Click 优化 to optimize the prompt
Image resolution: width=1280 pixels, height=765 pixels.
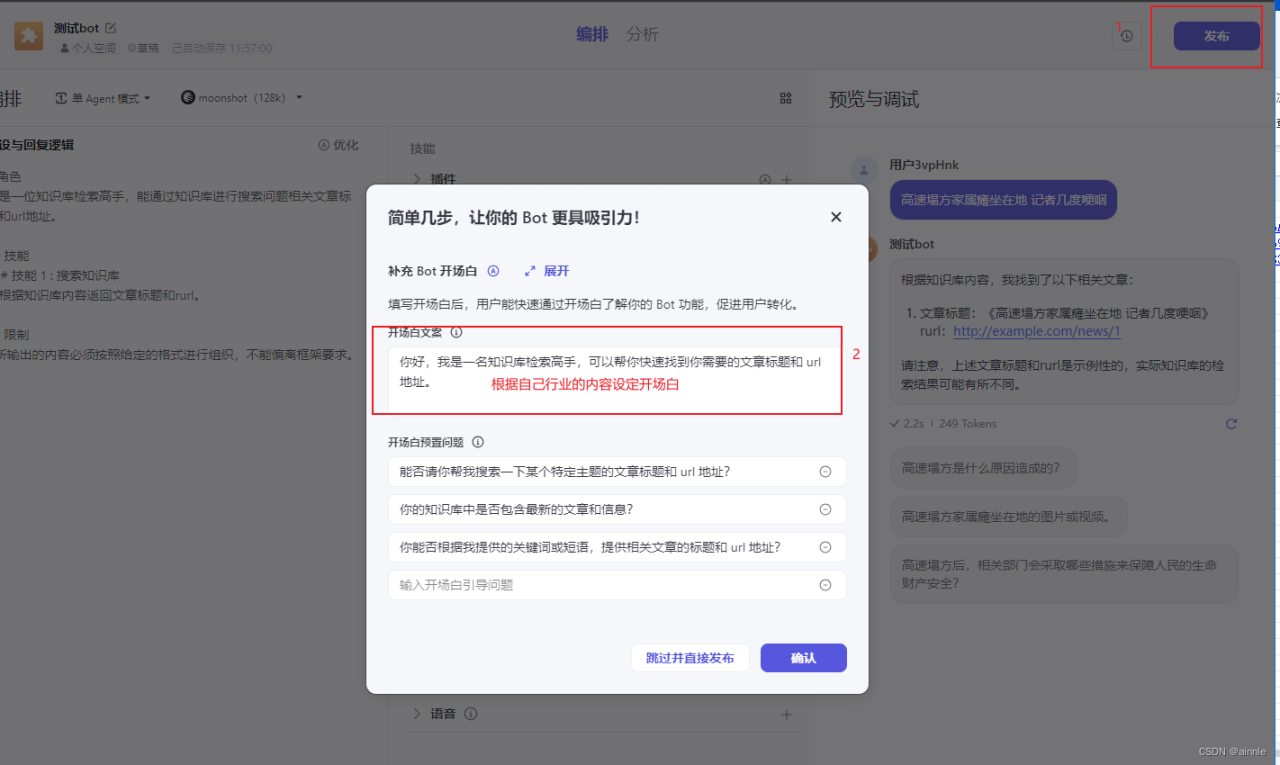pos(338,145)
